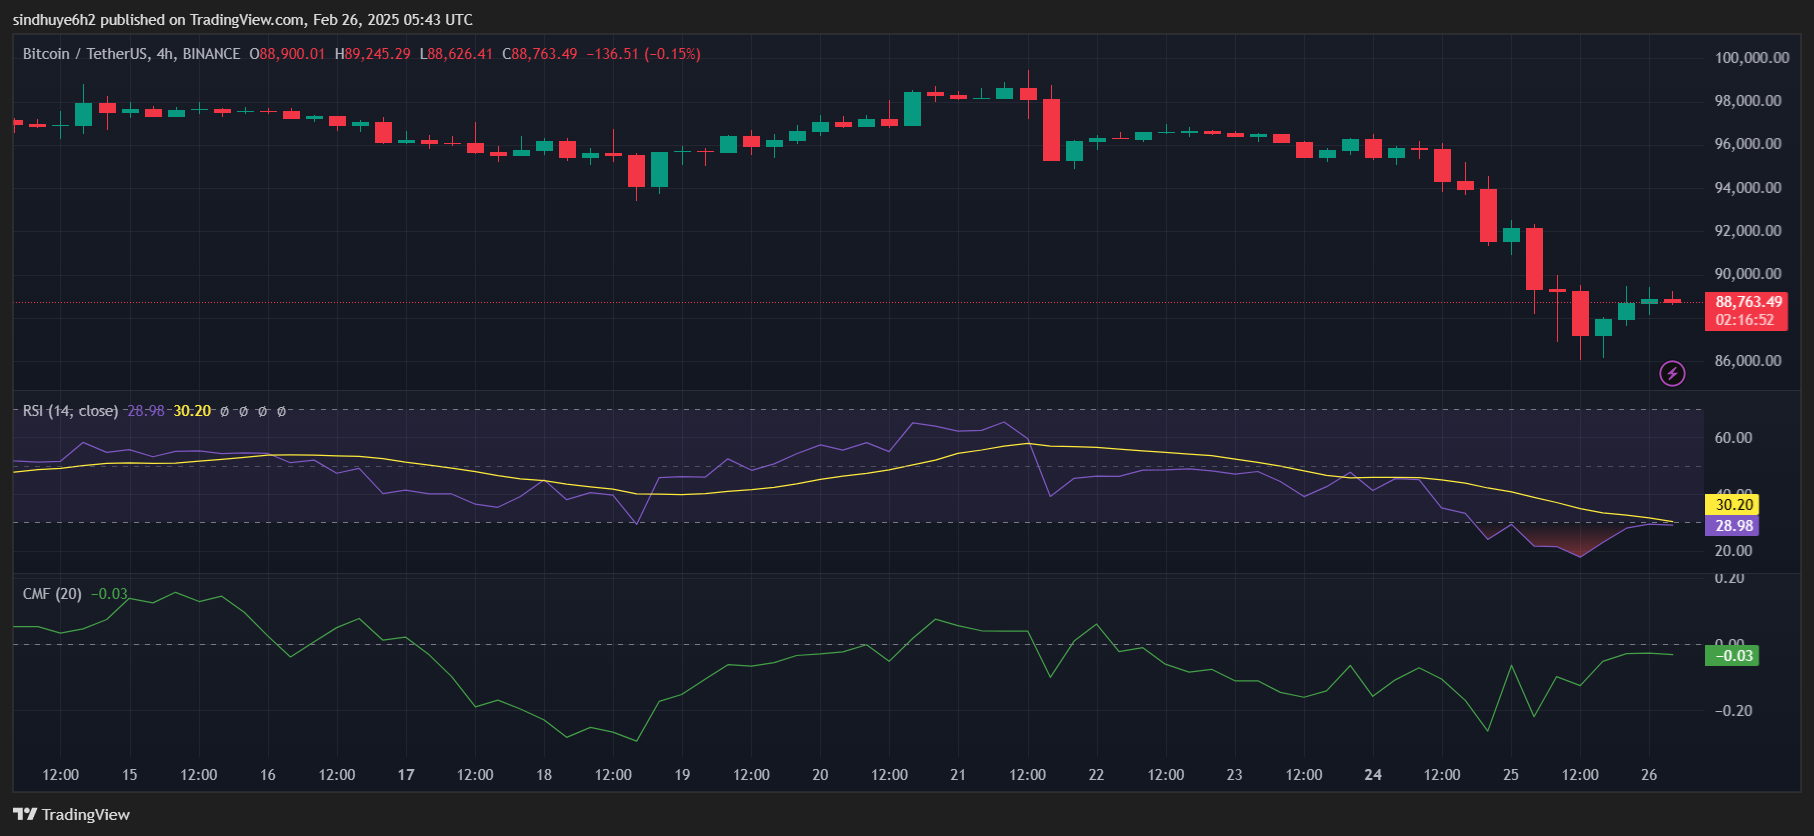Click the 100,000.00 price axis label

[x=1751, y=58]
